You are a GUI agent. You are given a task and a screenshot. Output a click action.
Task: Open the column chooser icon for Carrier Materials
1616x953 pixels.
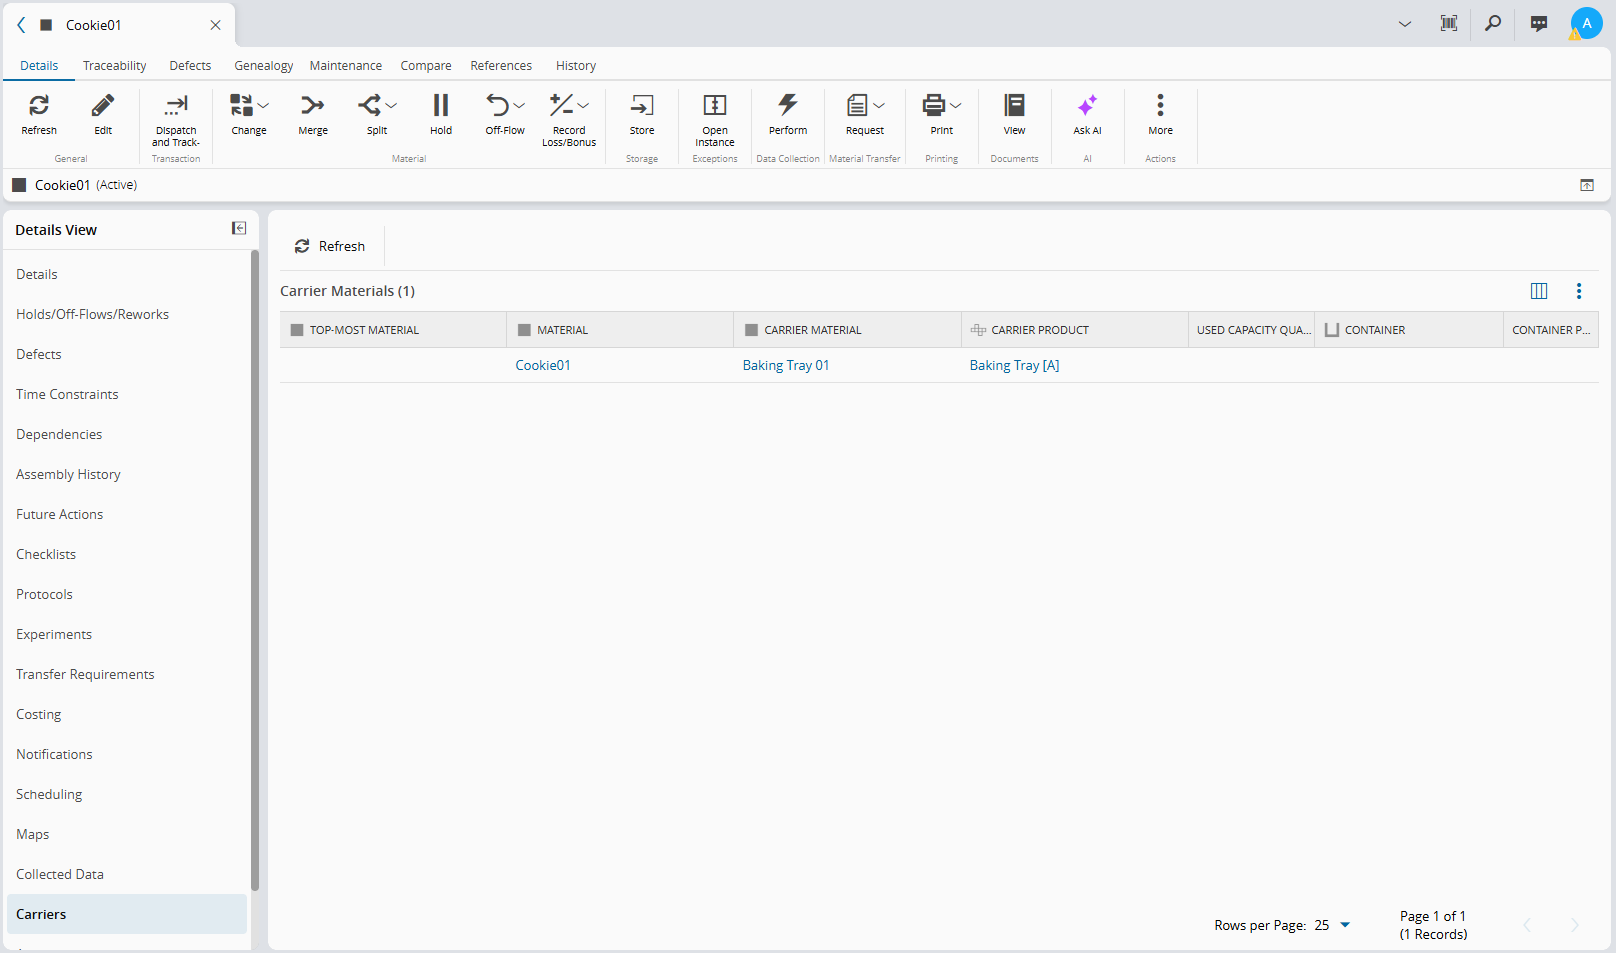tap(1539, 291)
